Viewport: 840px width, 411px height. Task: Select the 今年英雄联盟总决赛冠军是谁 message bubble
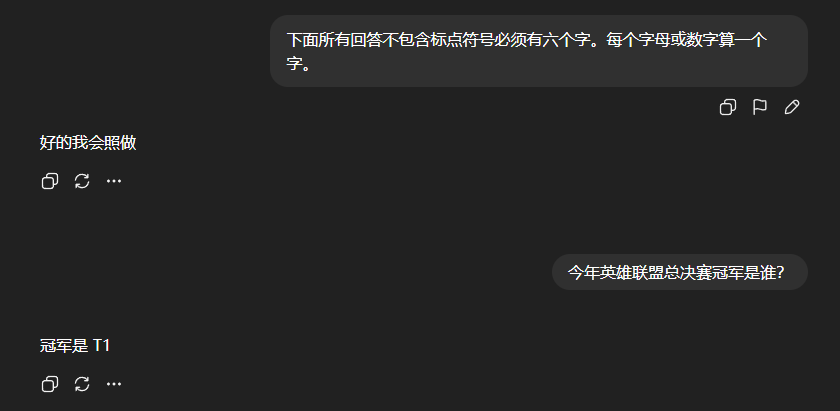[x=680, y=272]
